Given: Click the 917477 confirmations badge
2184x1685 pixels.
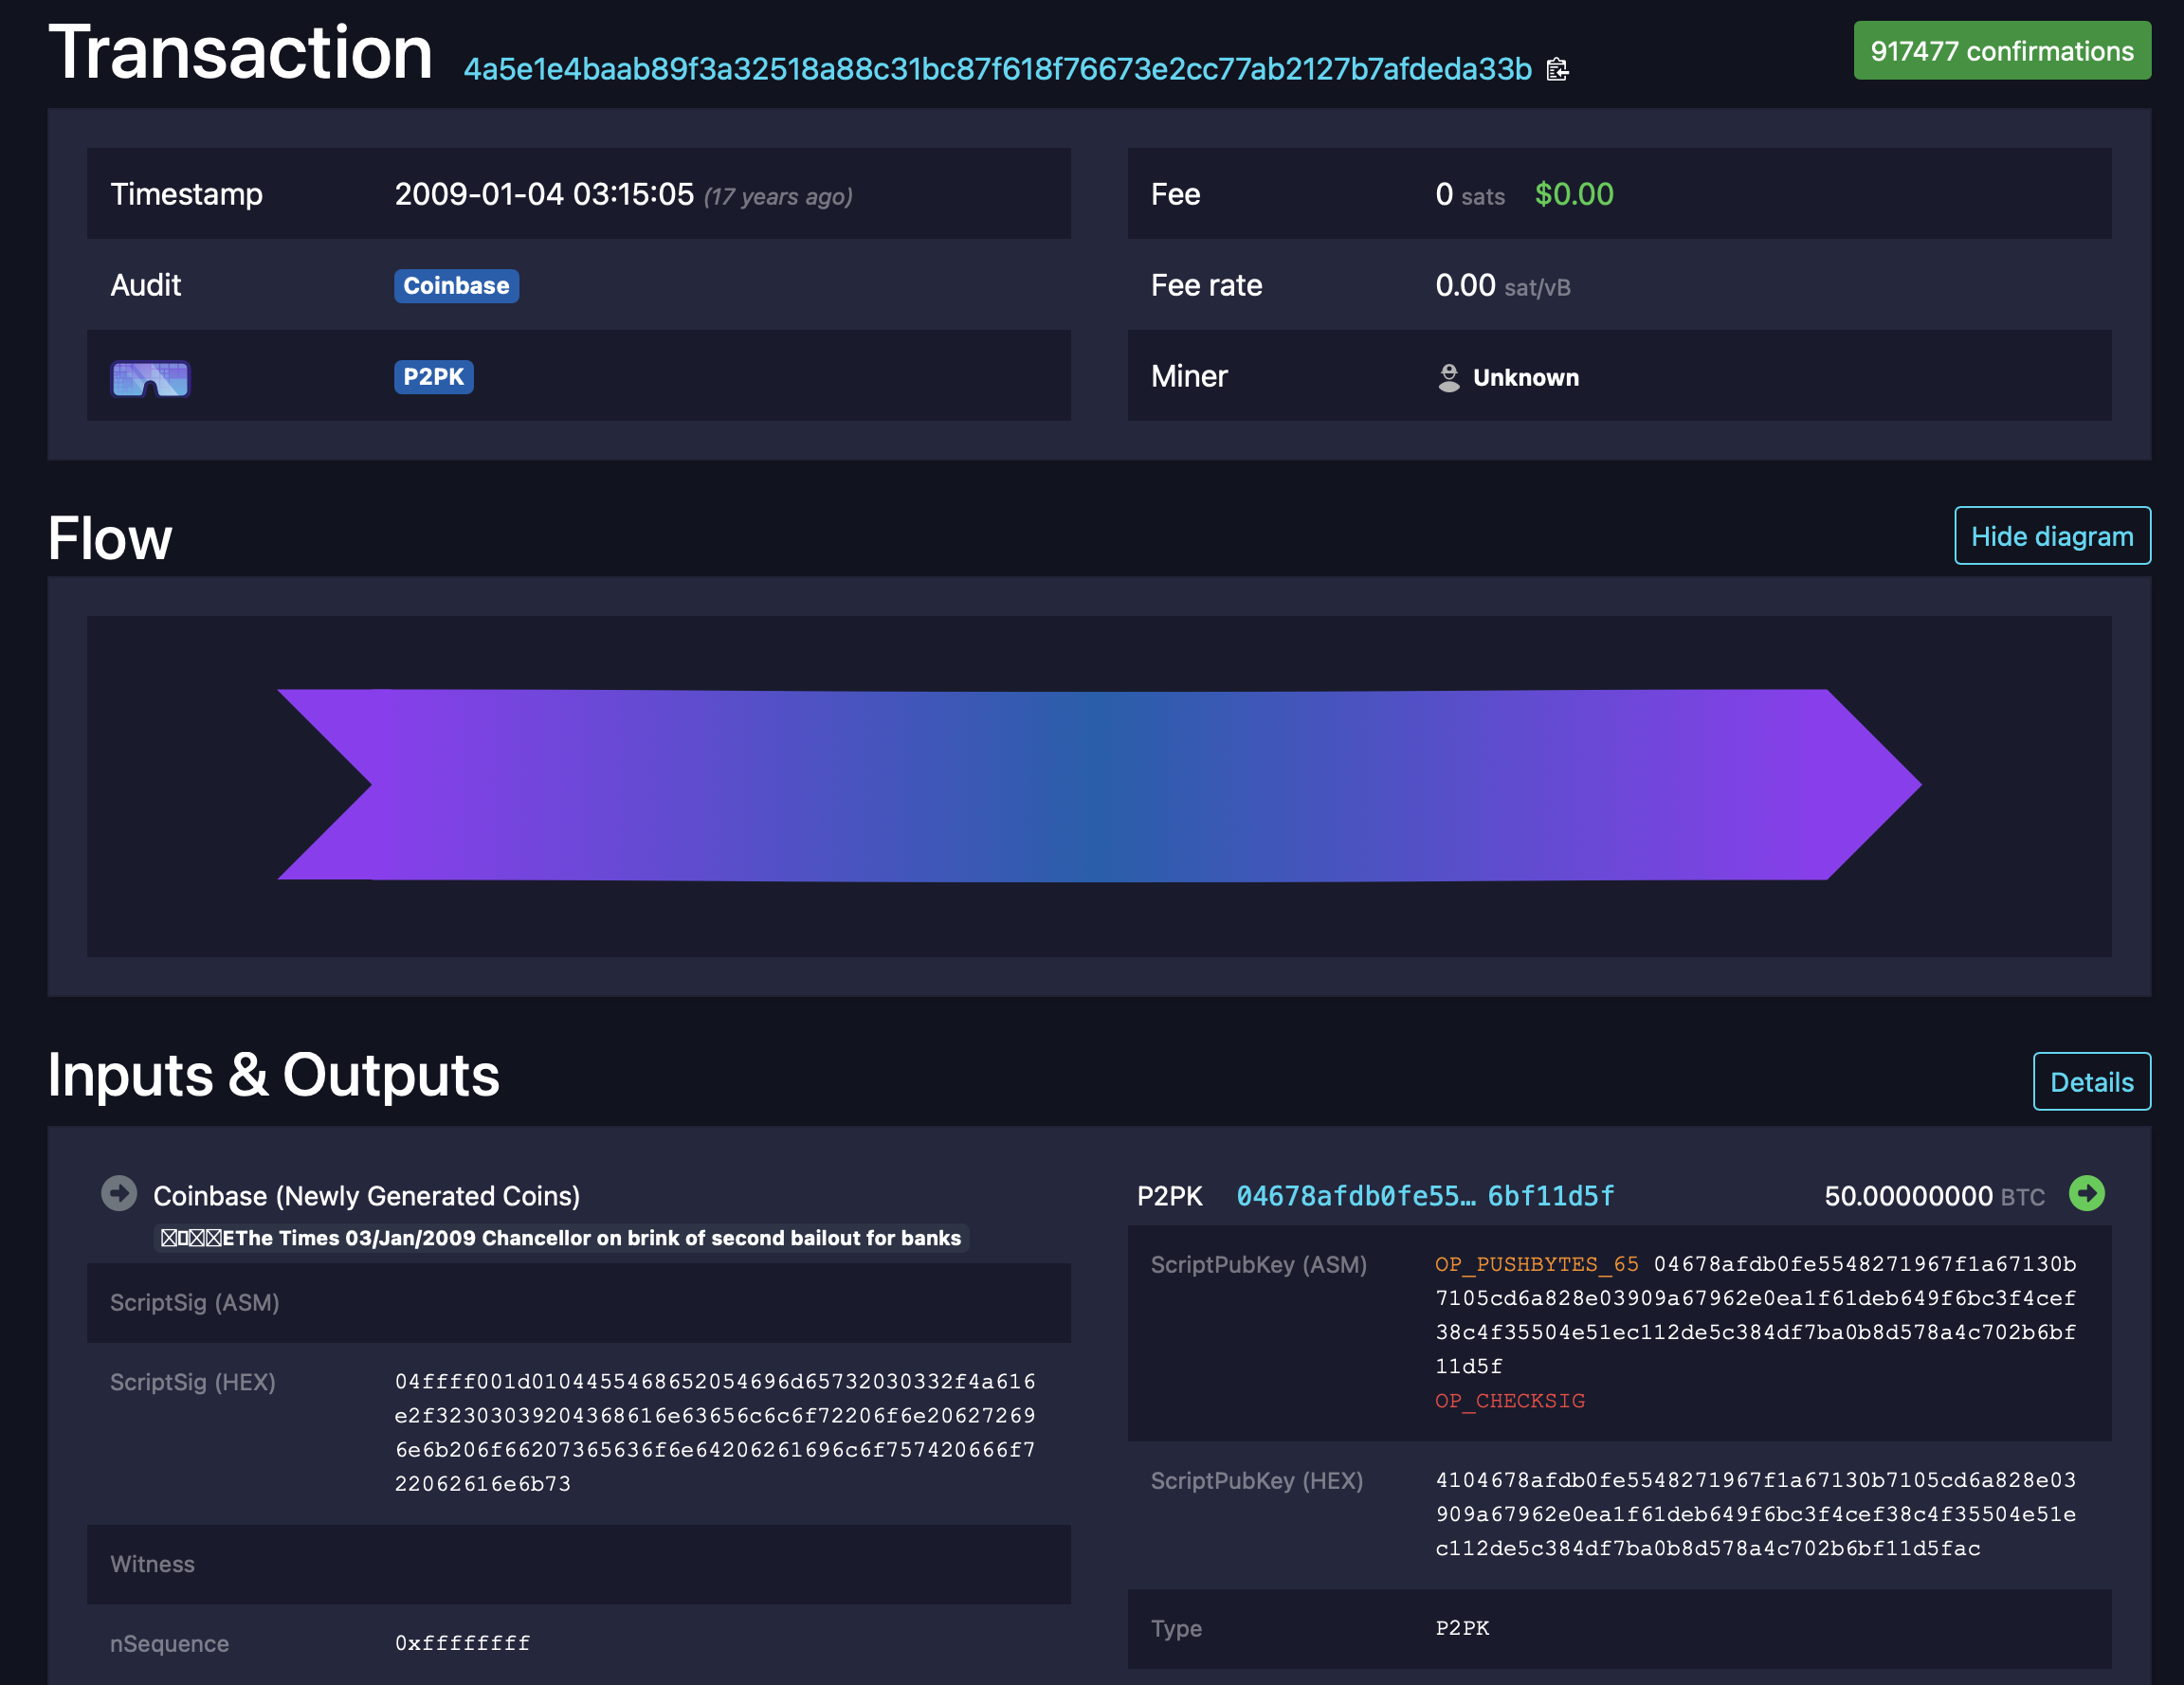Looking at the screenshot, I should point(2001,51).
